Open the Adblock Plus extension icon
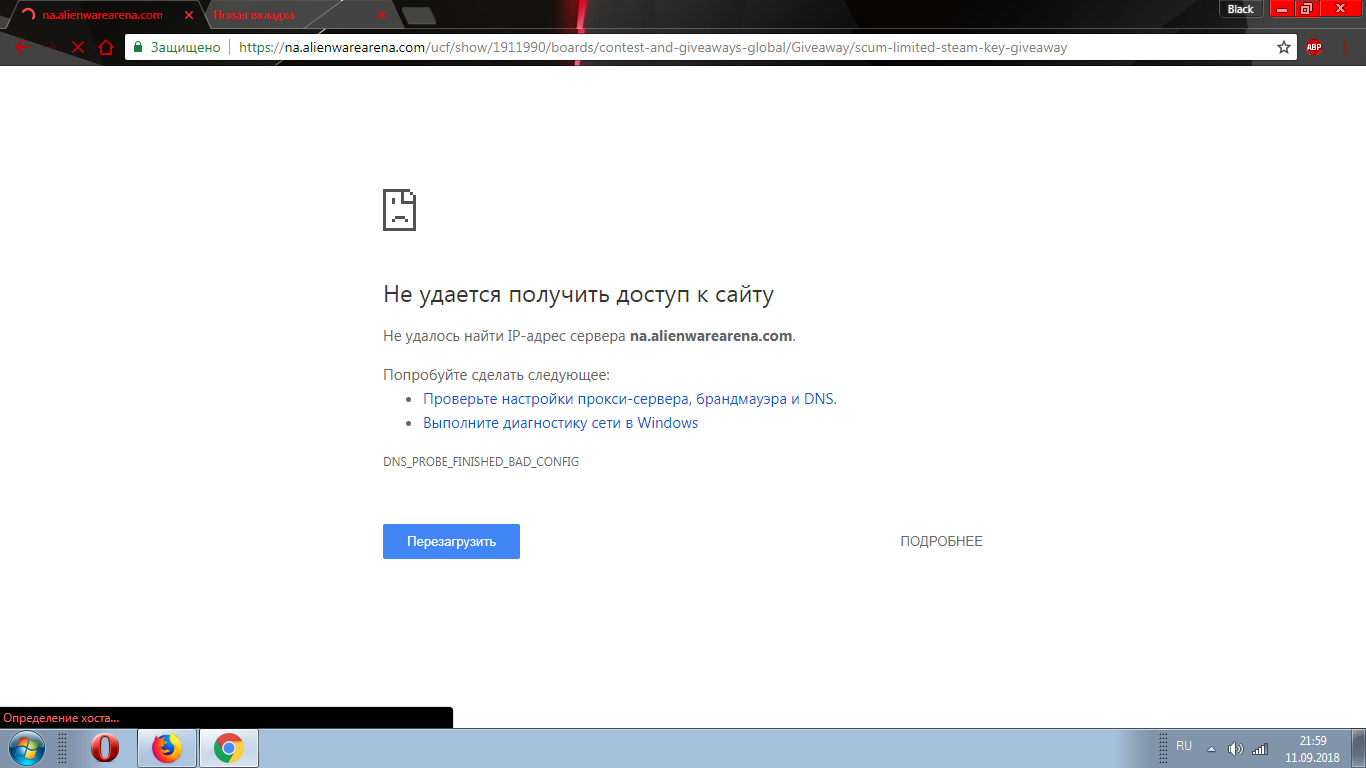This screenshot has height=768, width=1366. tap(1314, 47)
